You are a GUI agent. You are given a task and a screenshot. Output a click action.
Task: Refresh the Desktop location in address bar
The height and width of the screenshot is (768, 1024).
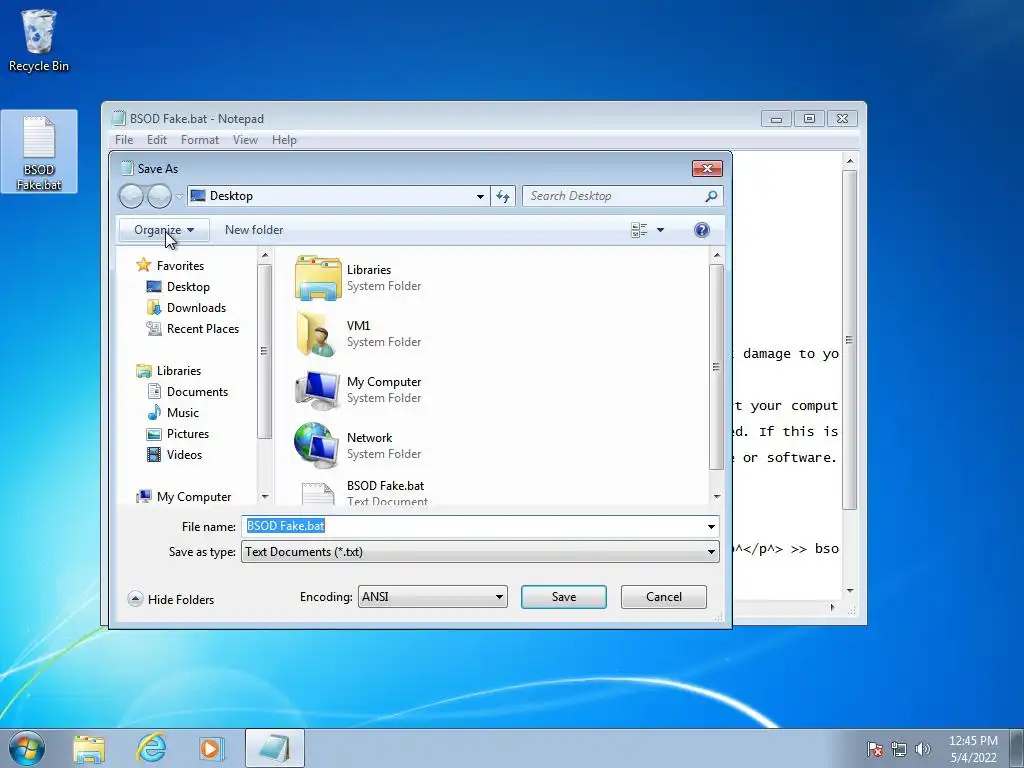point(503,196)
